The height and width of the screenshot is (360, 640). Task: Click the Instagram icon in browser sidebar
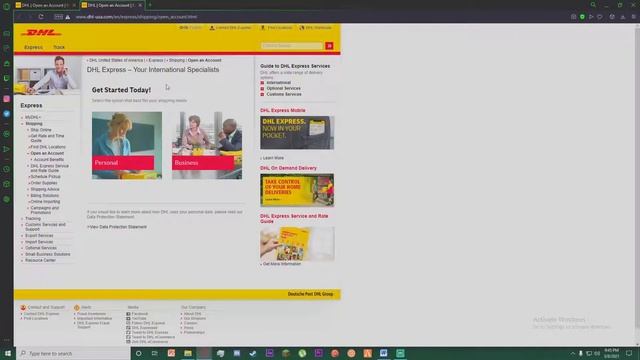(7, 99)
